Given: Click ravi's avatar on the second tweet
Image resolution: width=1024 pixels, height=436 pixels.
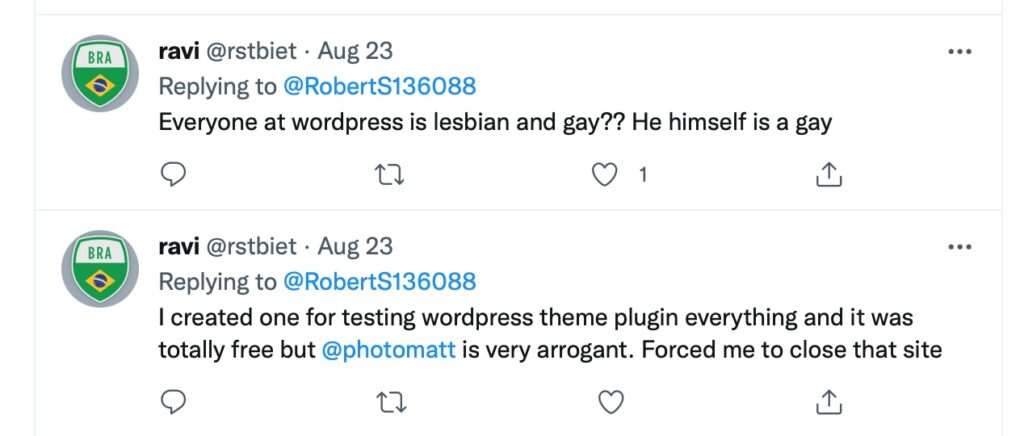Looking at the screenshot, I should (x=99, y=268).
